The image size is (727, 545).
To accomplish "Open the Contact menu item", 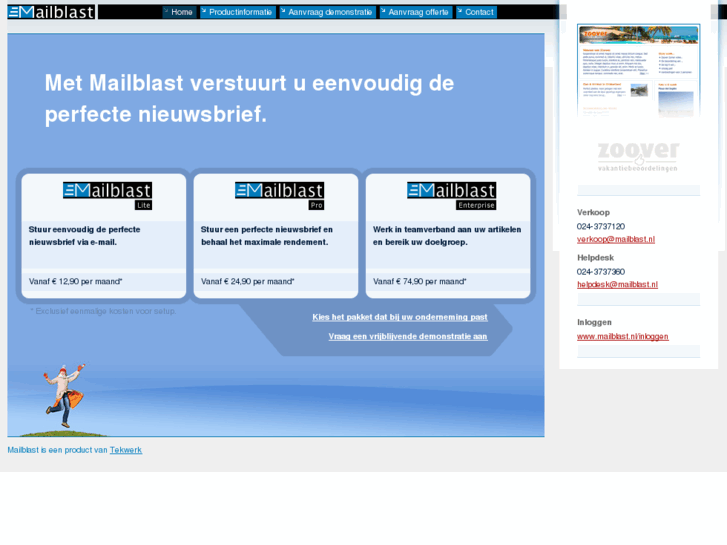I will click(476, 12).
